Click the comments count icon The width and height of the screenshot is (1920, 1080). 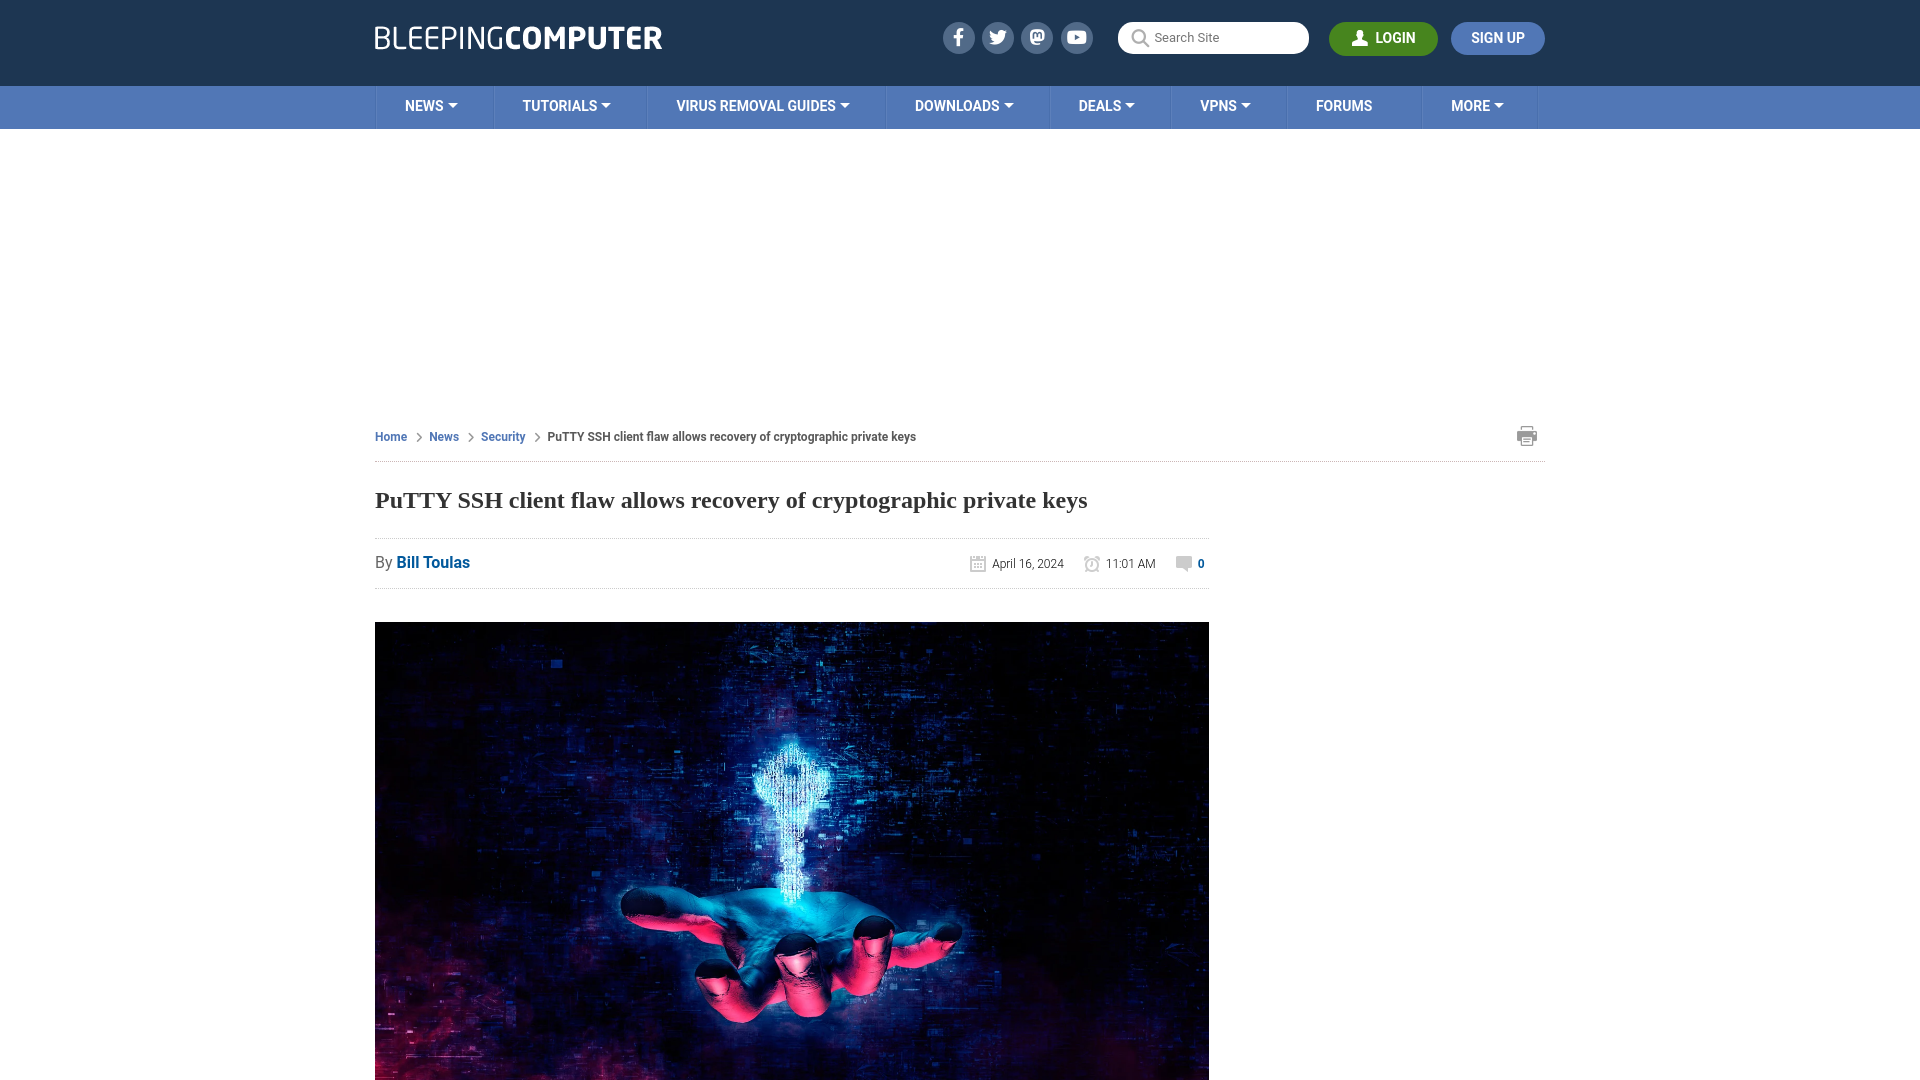(x=1184, y=563)
